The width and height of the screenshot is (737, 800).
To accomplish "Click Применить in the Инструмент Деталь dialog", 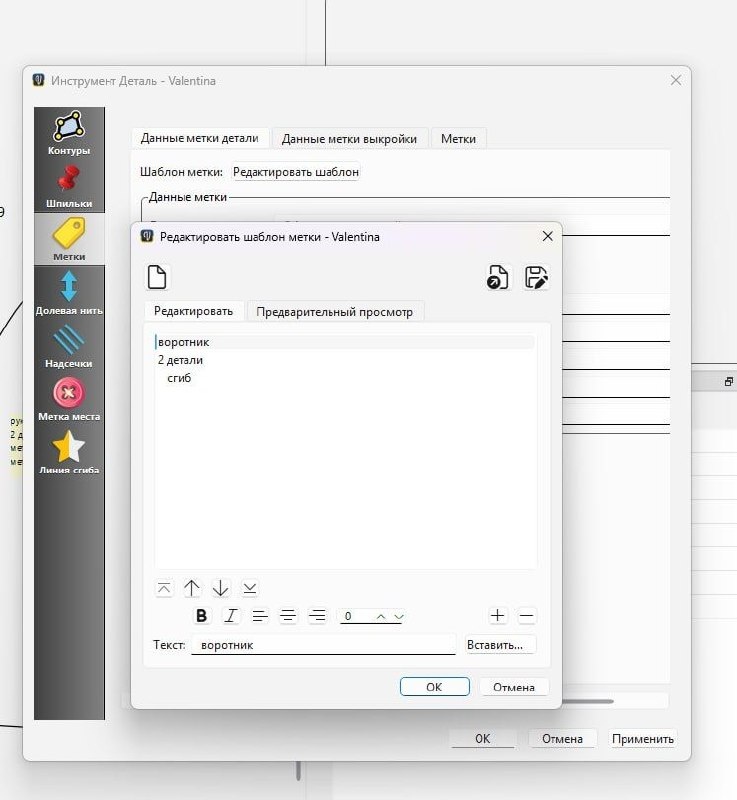I will coord(643,738).
